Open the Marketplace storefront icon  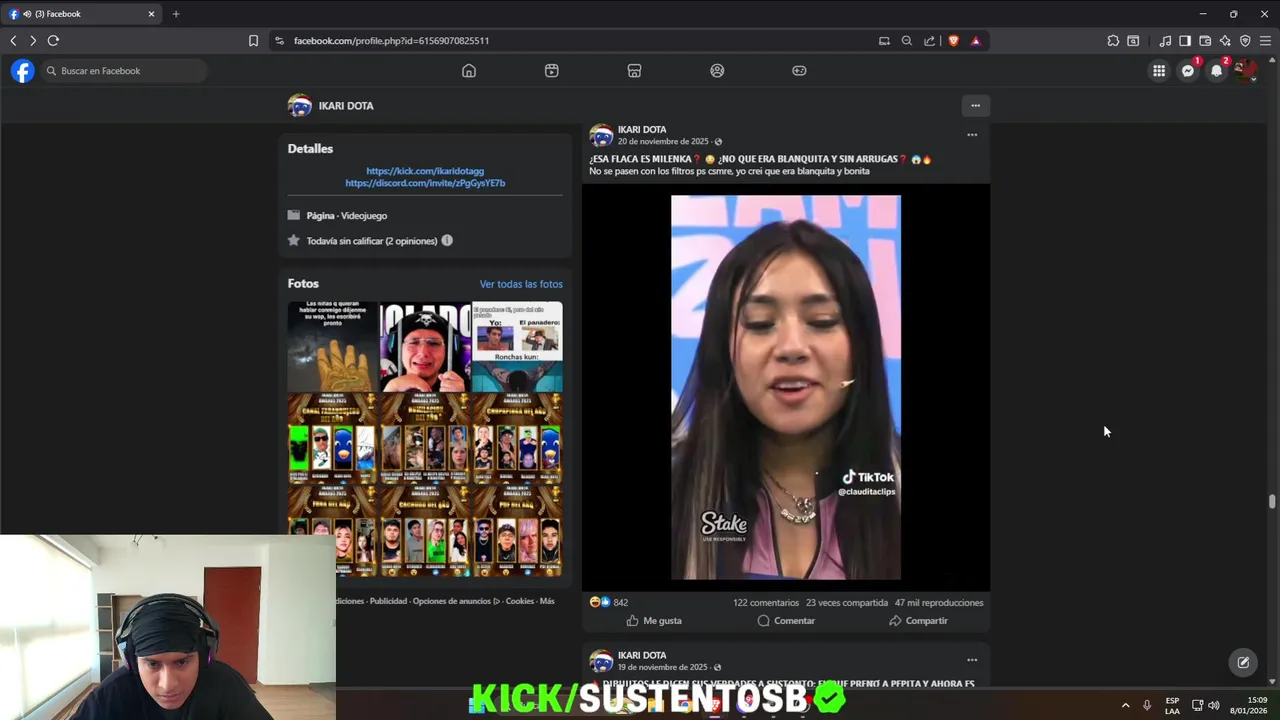click(x=634, y=71)
